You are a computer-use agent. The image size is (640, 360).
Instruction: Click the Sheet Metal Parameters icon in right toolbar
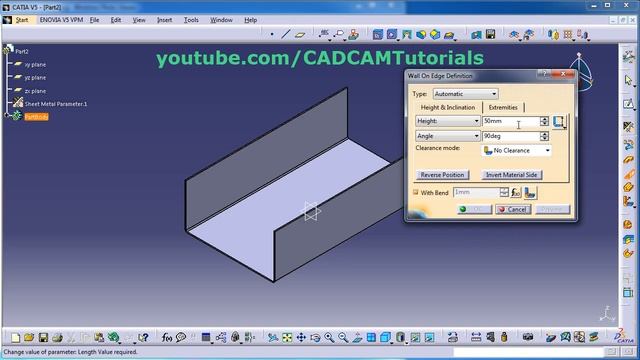pos(628,127)
